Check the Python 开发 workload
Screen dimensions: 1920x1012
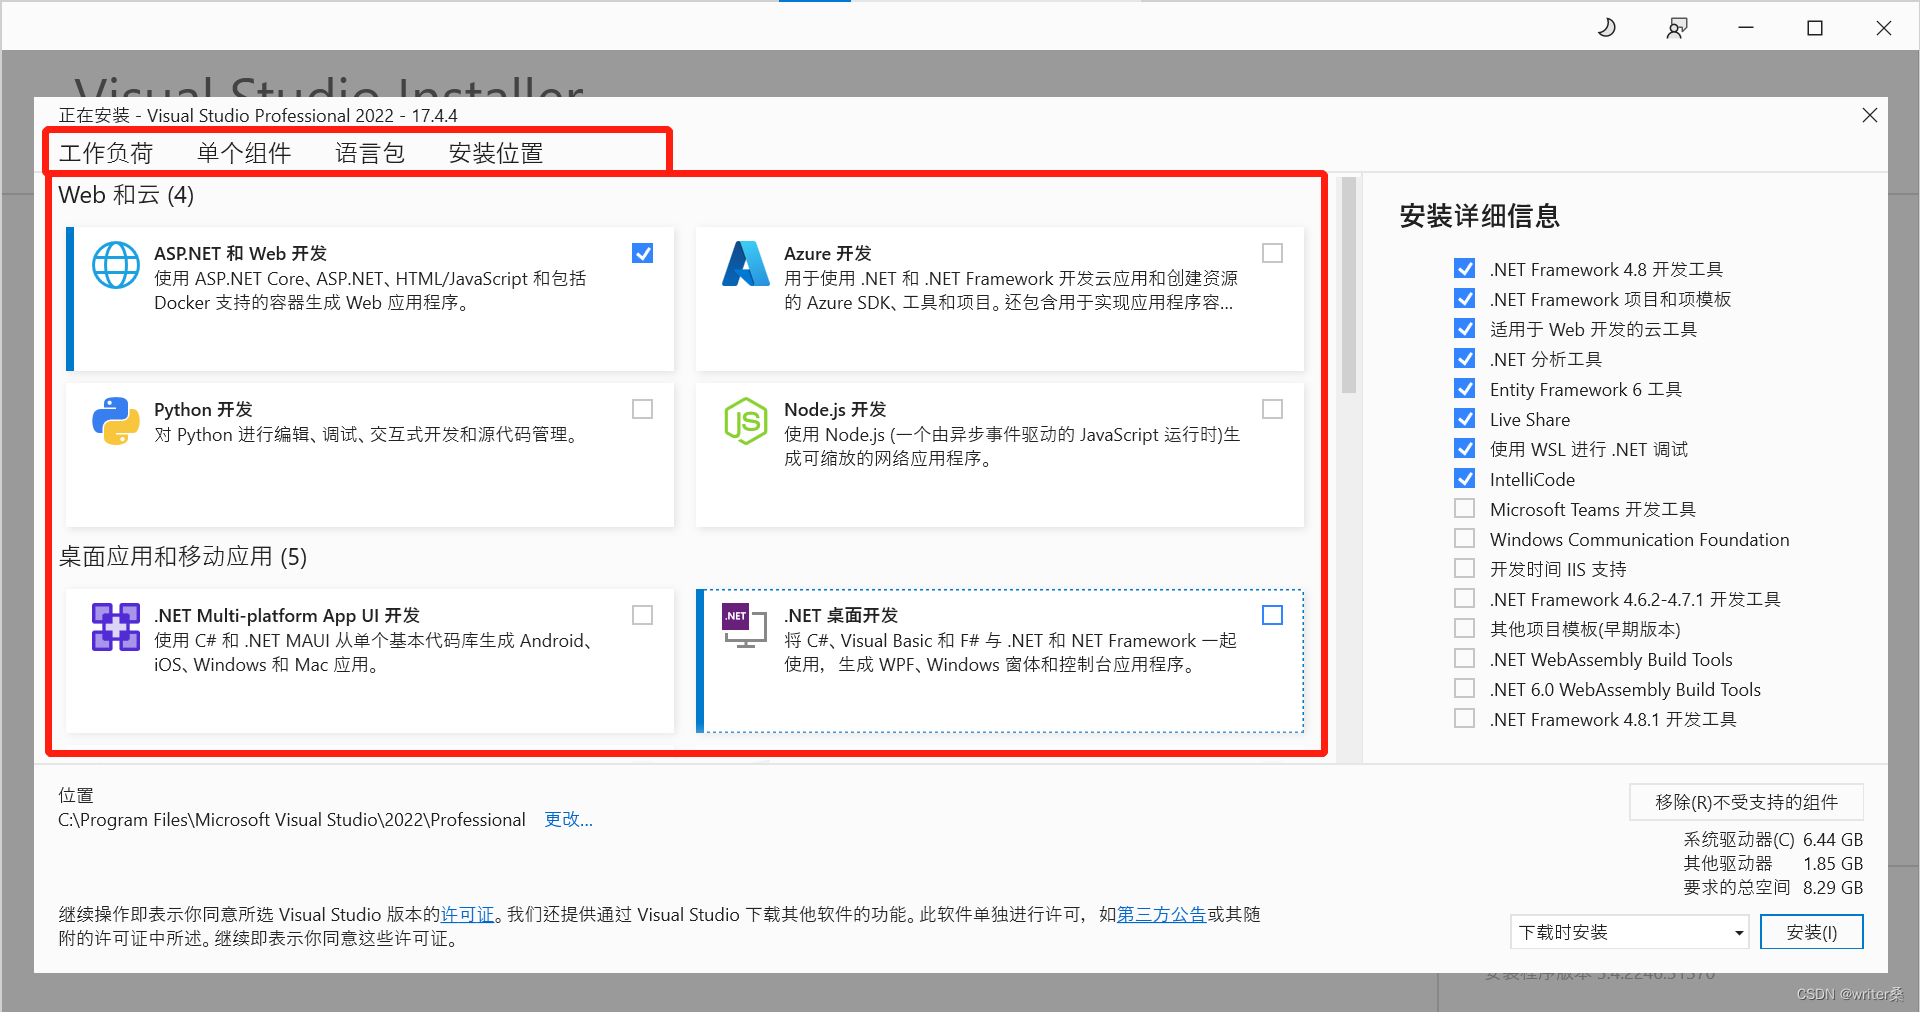pos(643,409)
